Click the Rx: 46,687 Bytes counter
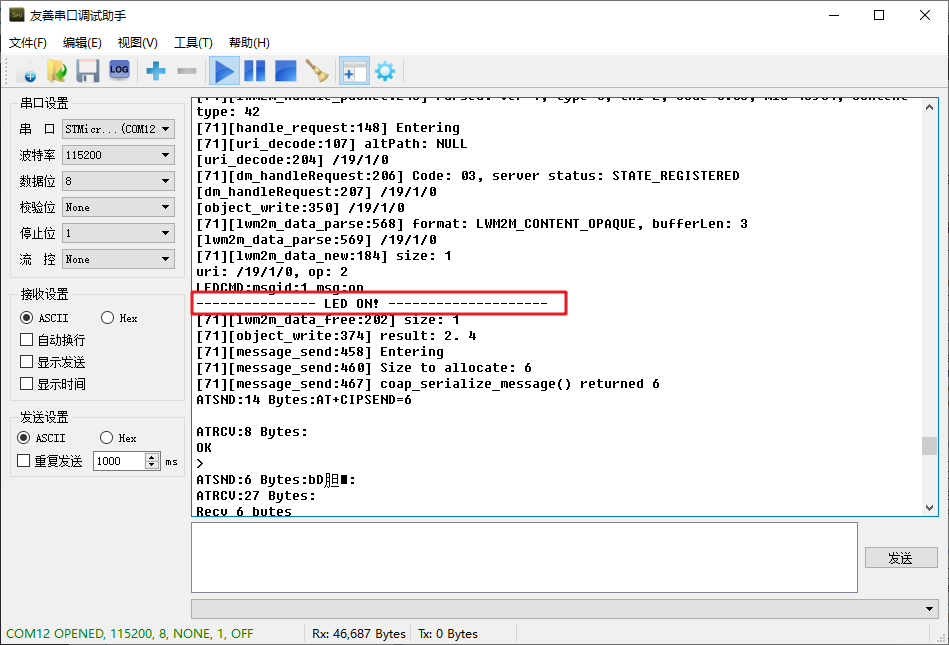 point(358,634)
